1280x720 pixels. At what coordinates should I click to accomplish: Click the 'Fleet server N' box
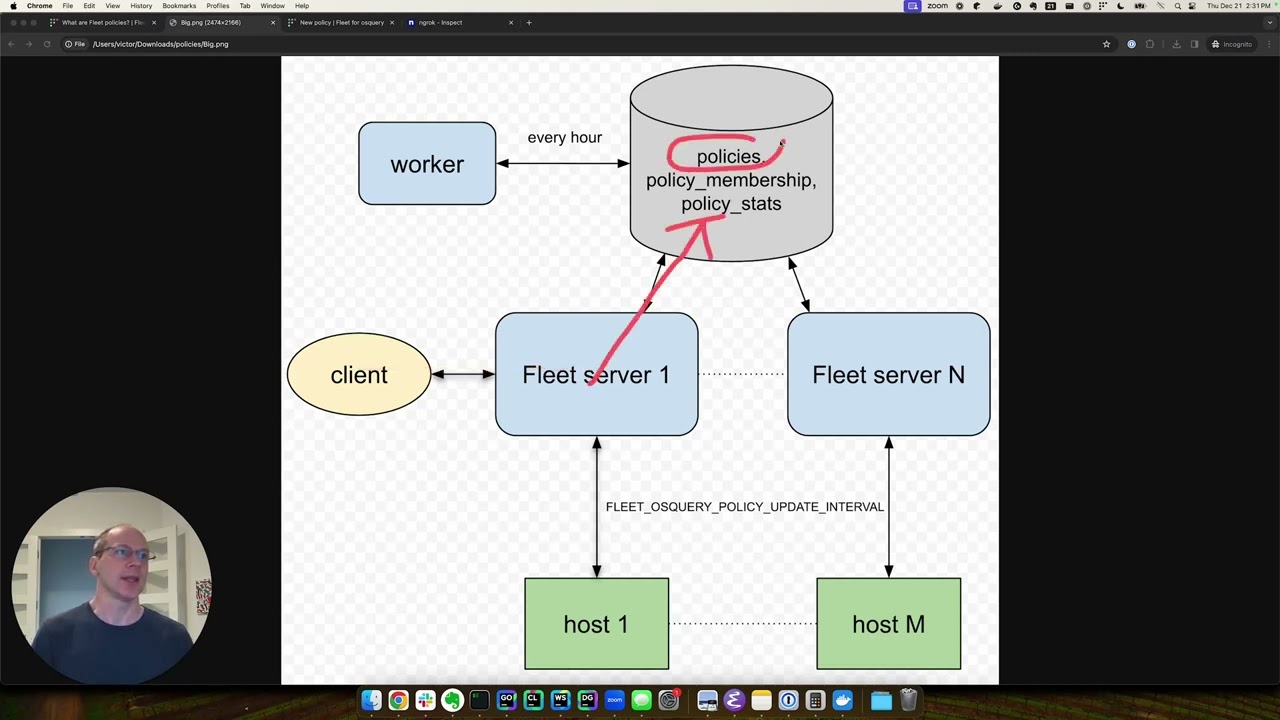pyautogui.click(x=889, y=374)
